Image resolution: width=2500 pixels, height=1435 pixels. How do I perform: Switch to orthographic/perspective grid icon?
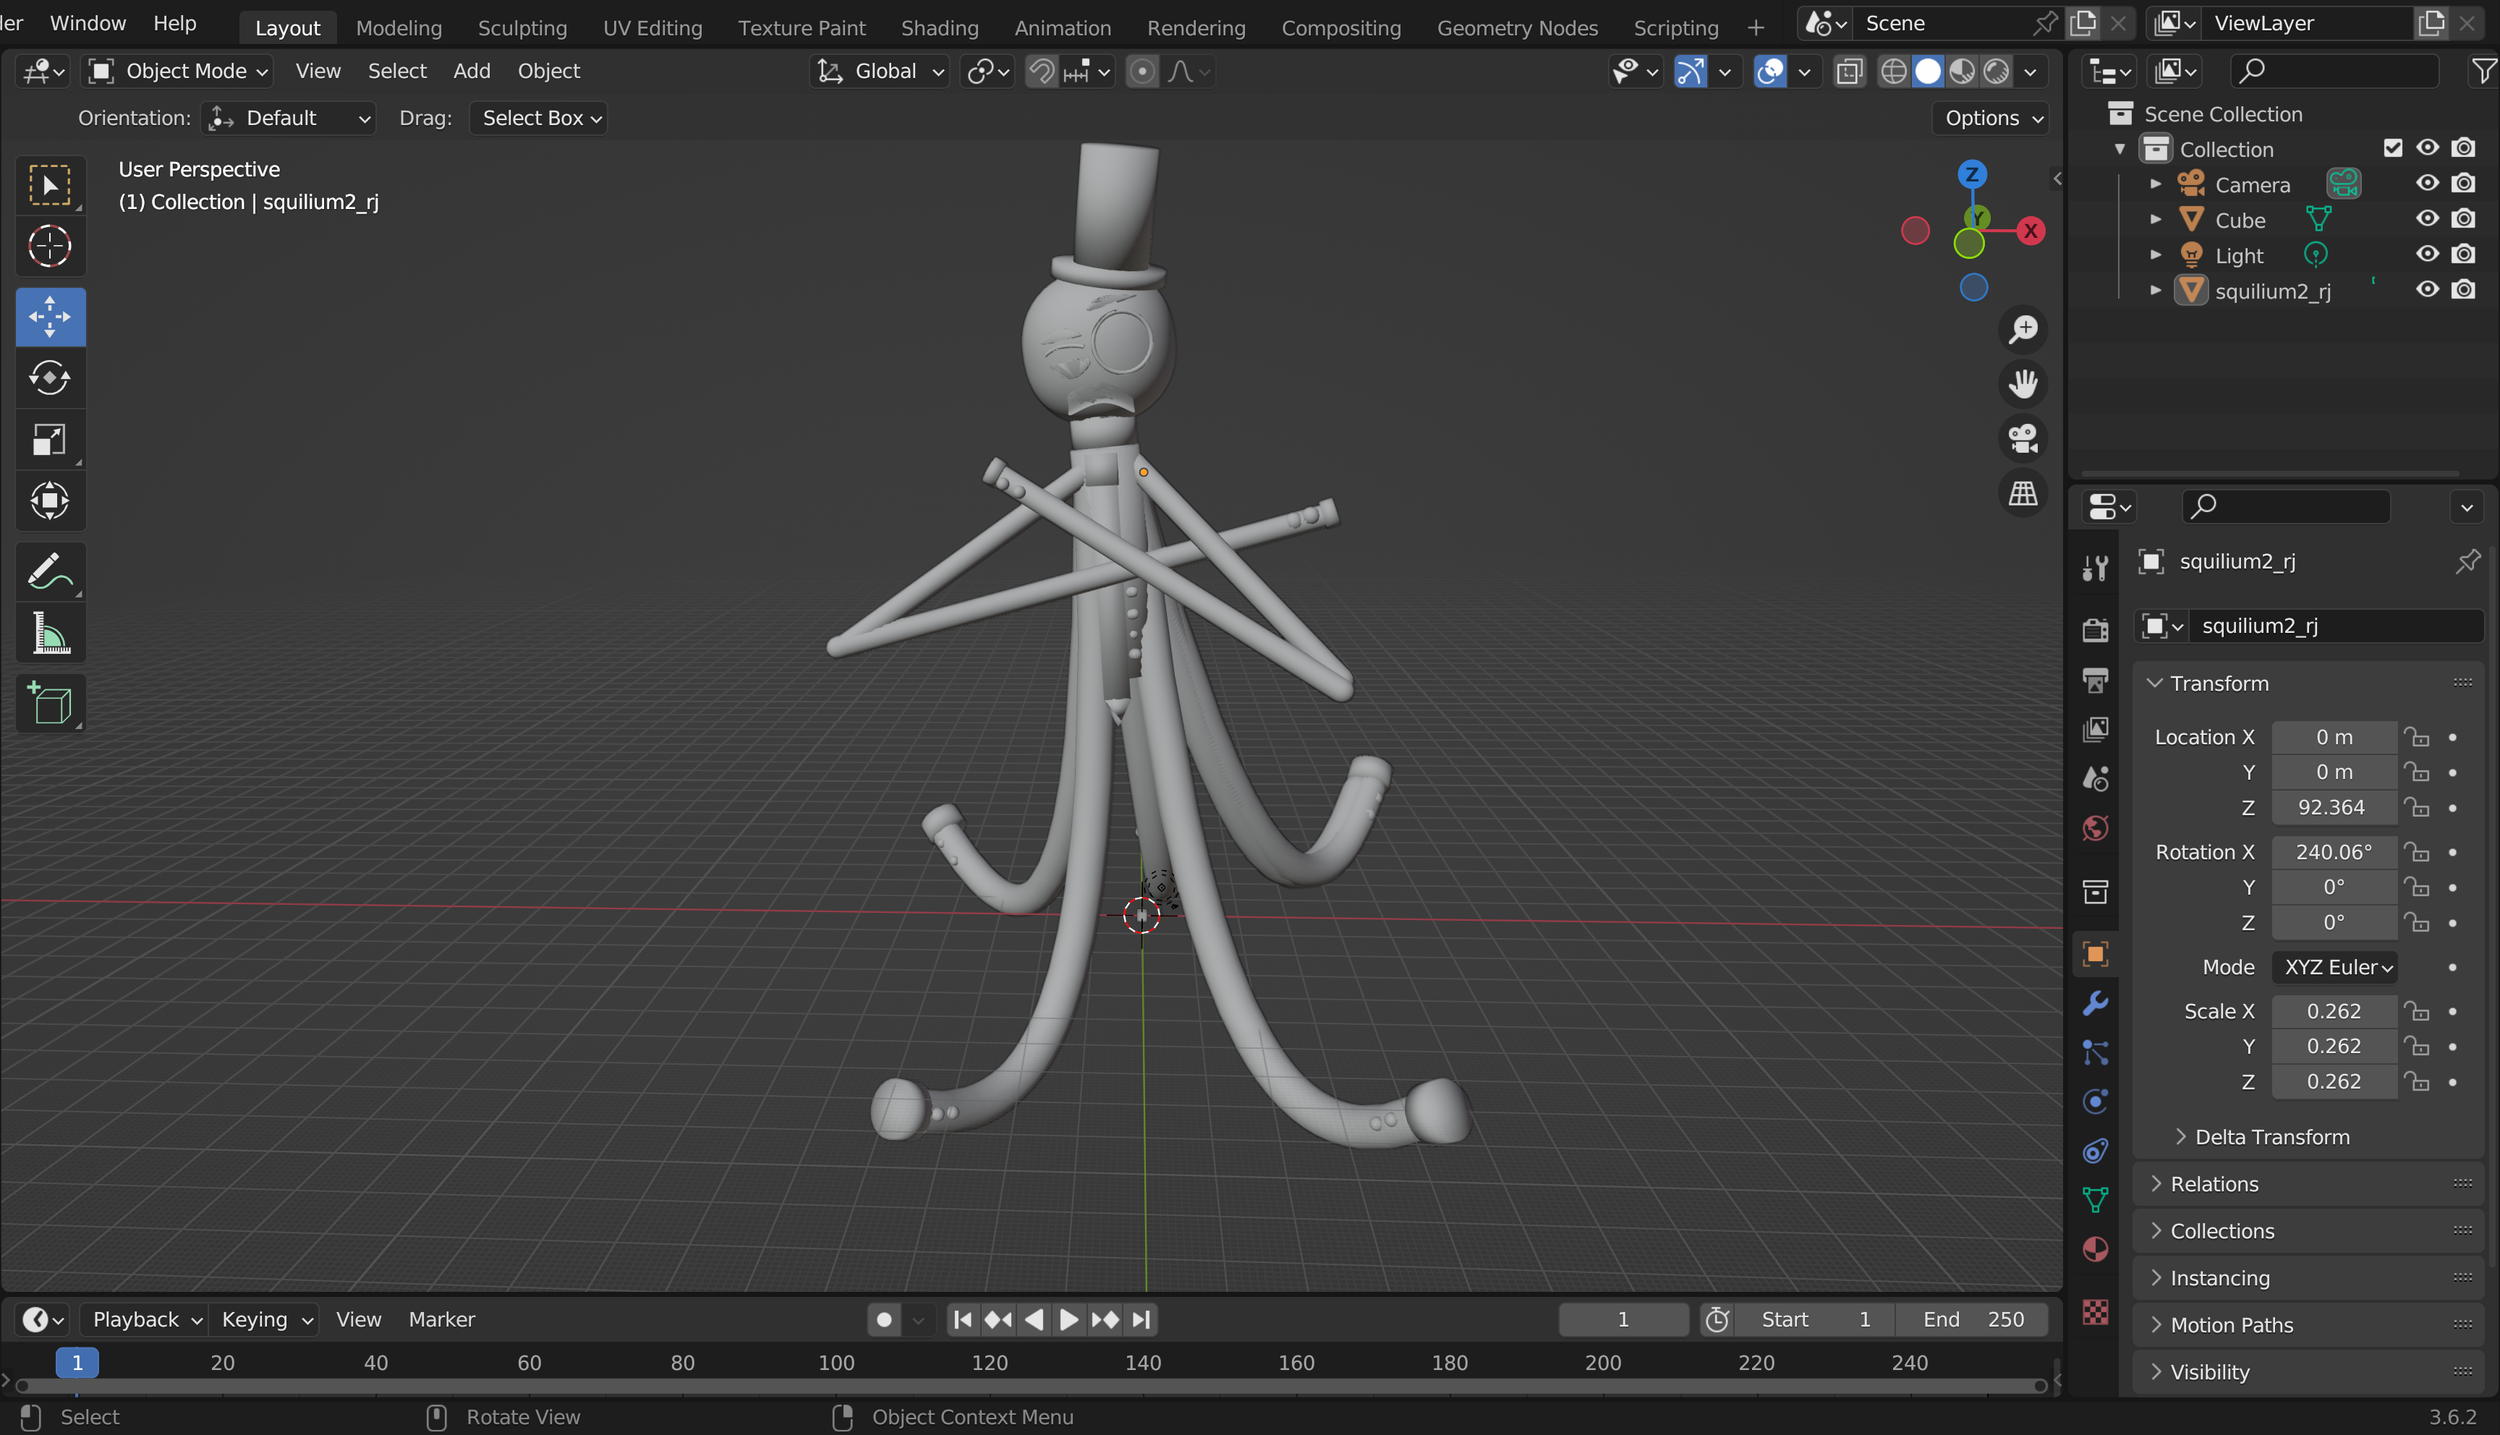2023,493
